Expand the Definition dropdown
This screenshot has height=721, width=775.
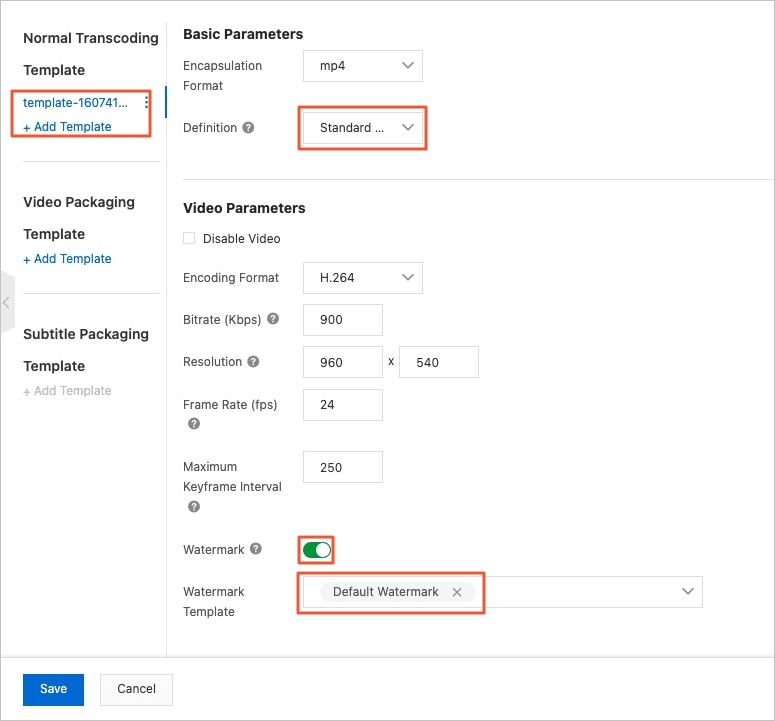pos(363,128)
